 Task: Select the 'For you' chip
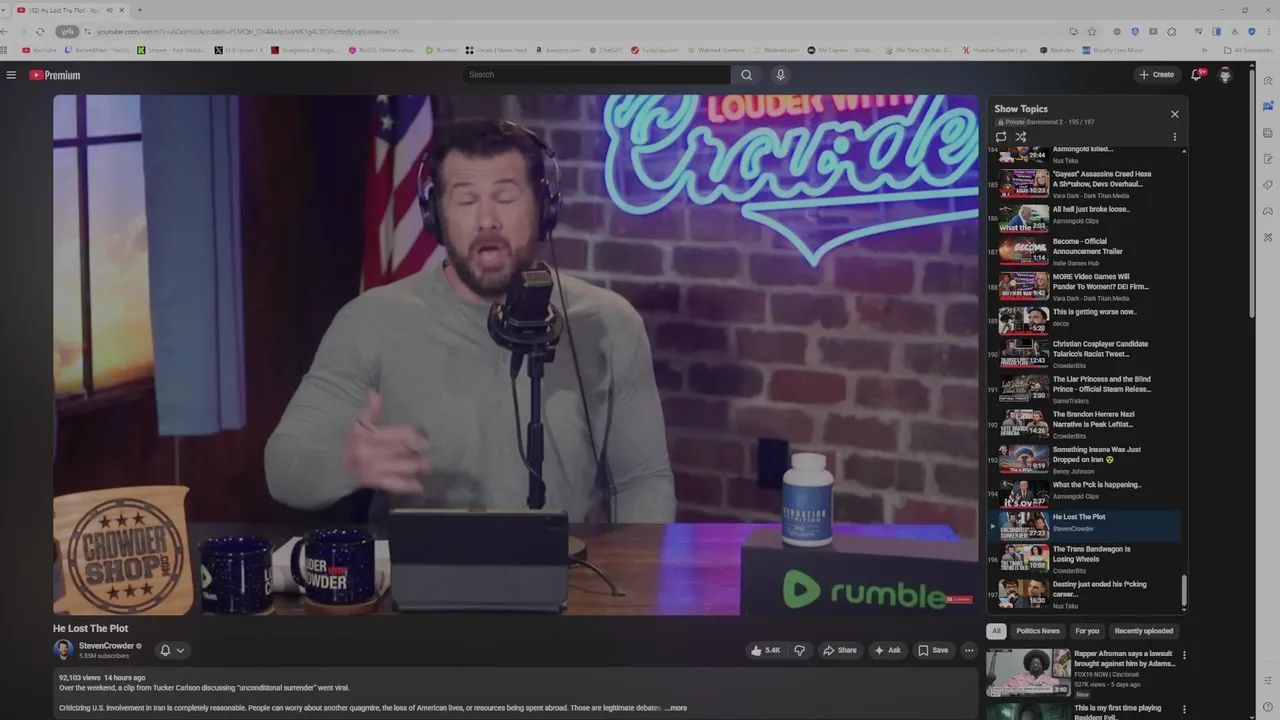coord(1087,631)
